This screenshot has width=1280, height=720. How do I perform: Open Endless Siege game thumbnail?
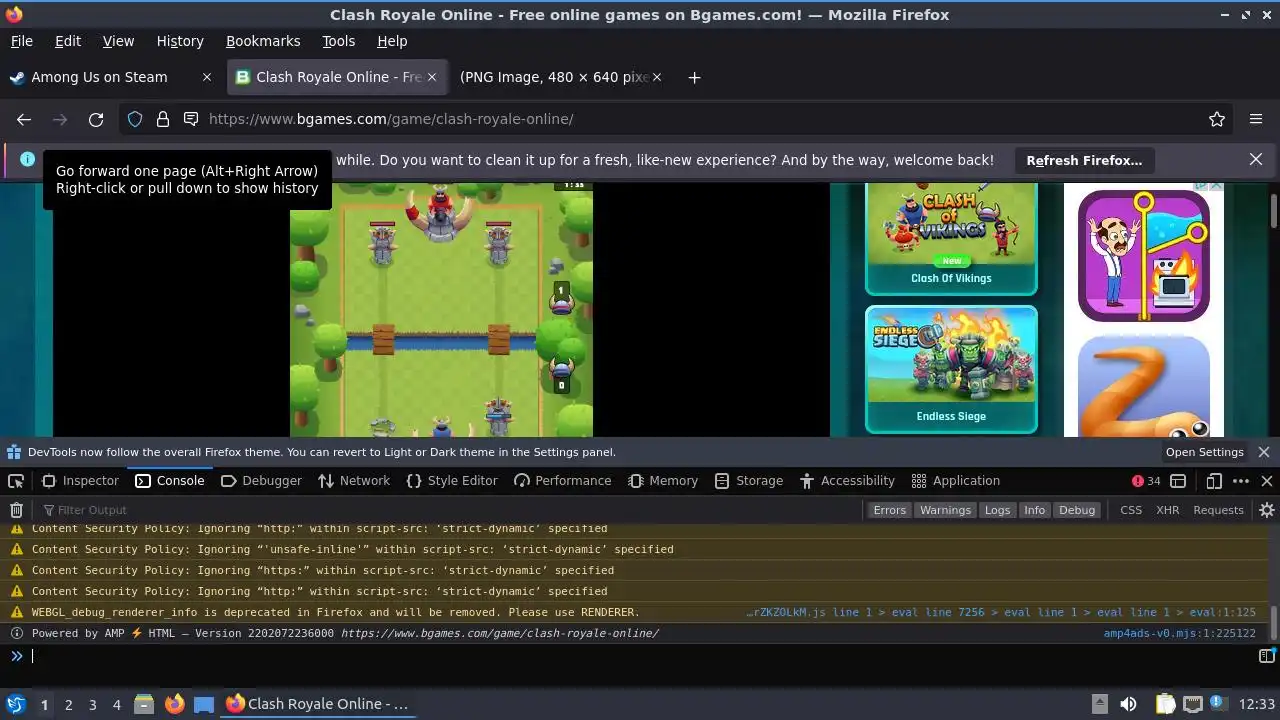pyautogui.click(x=951, y=369)
